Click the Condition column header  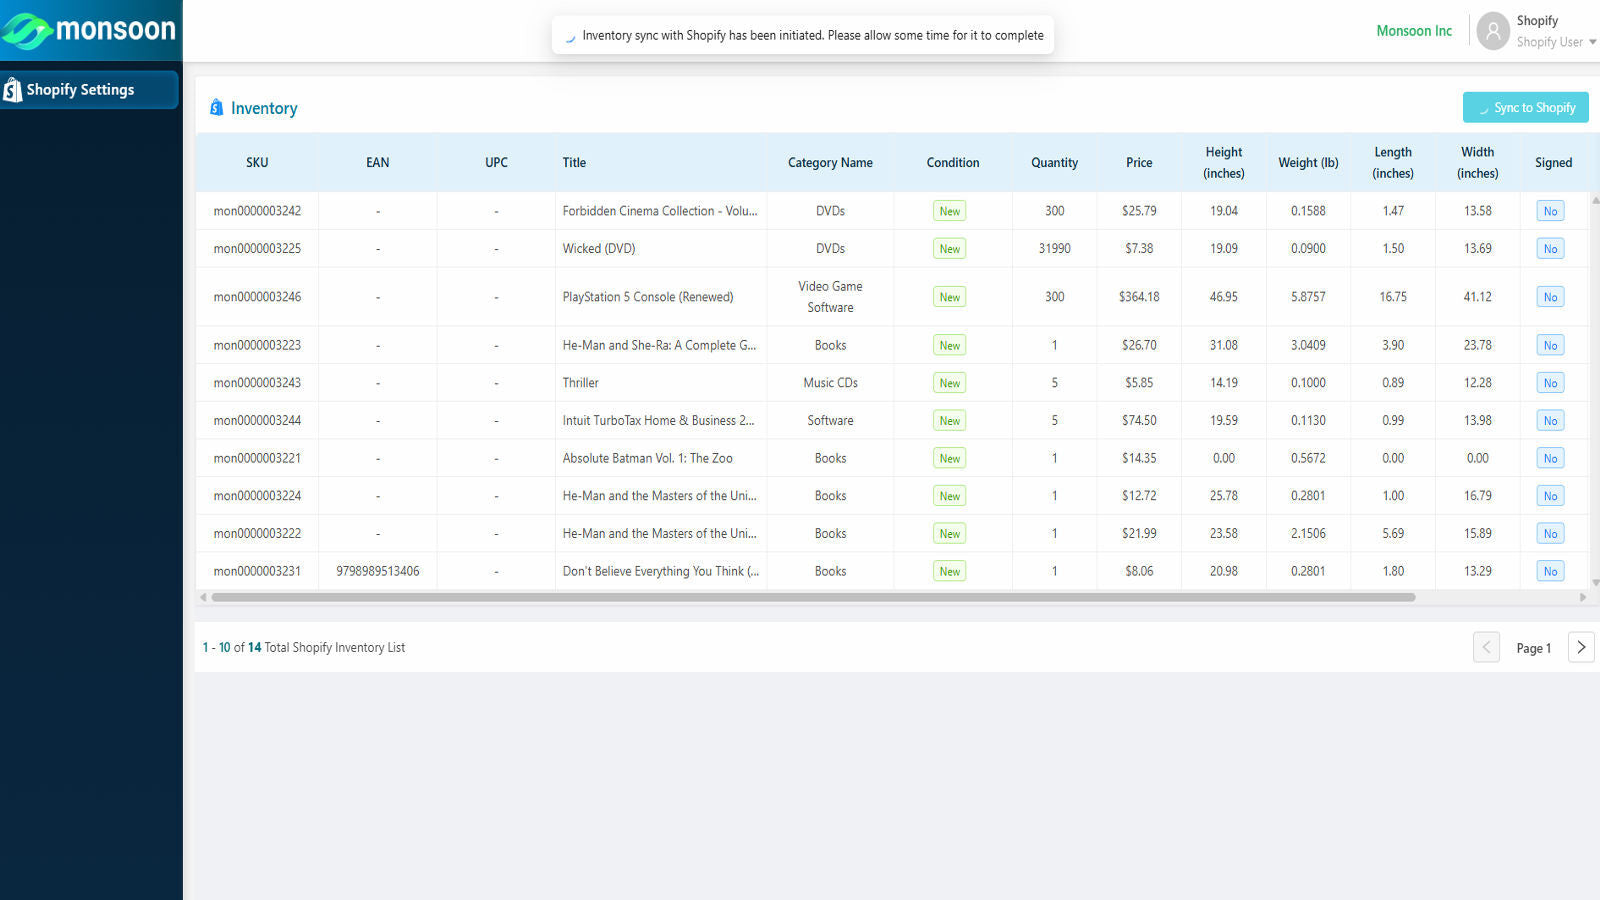(952, 162)
